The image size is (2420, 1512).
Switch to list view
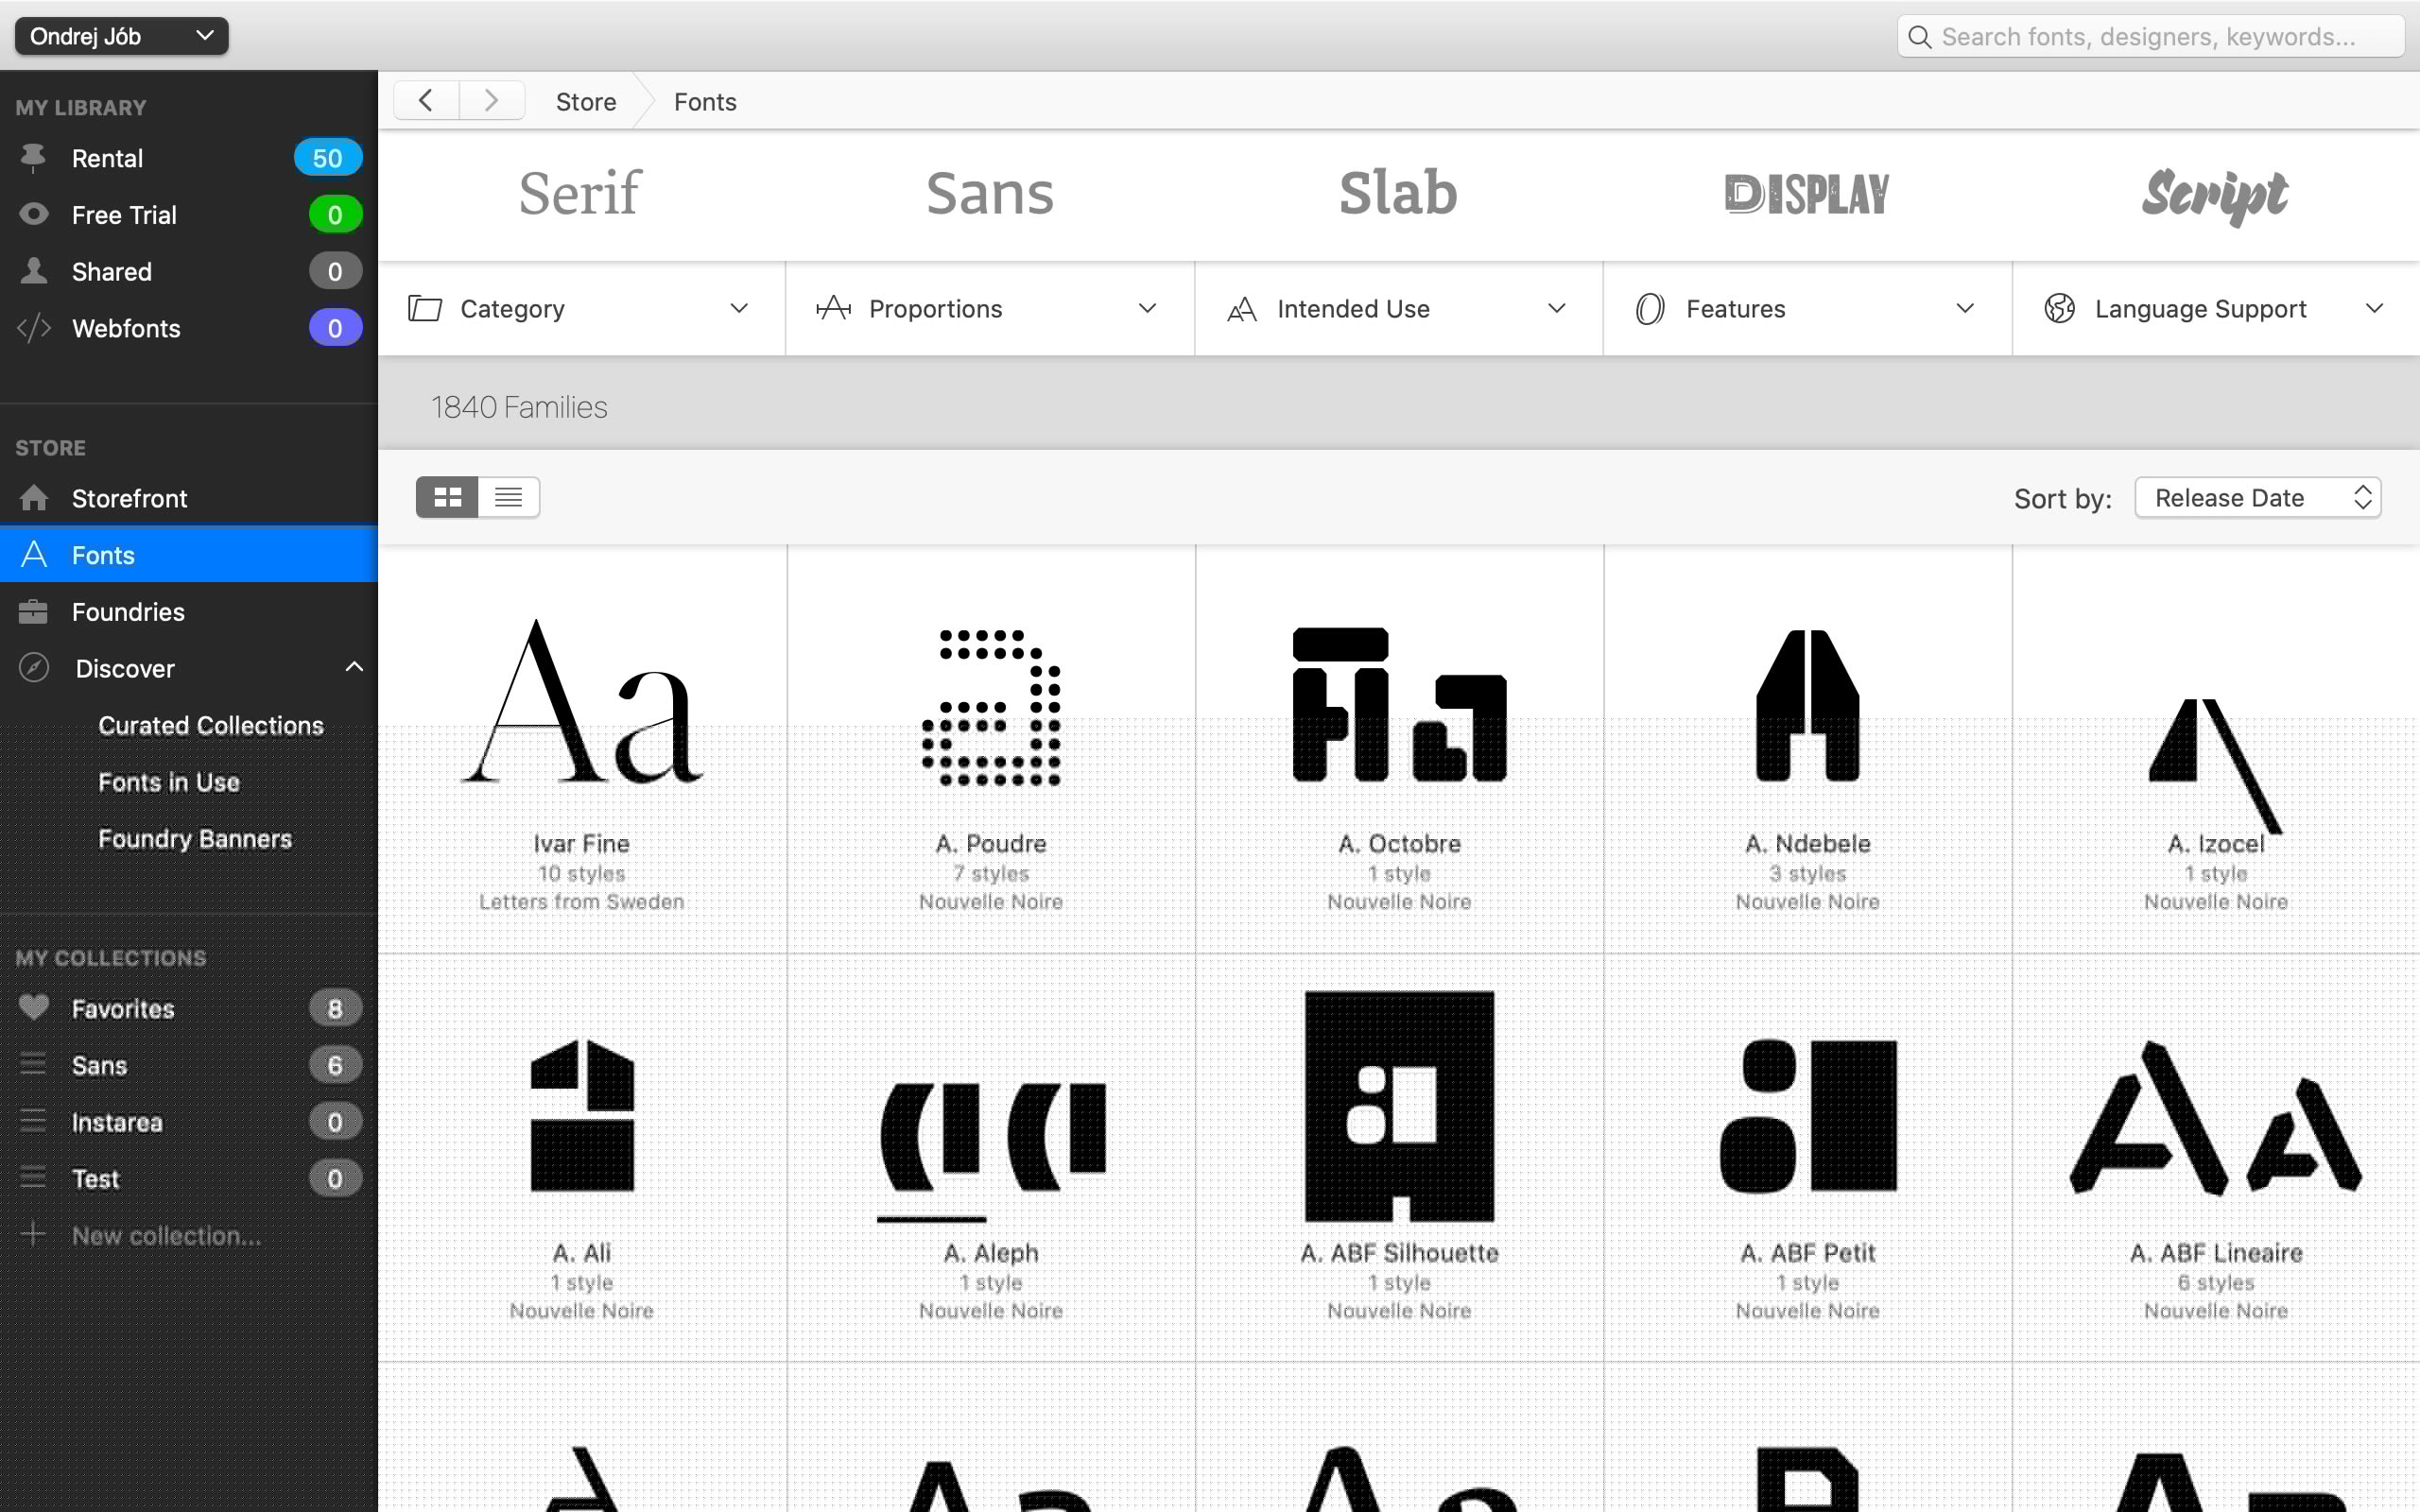(x=508, y=497)
